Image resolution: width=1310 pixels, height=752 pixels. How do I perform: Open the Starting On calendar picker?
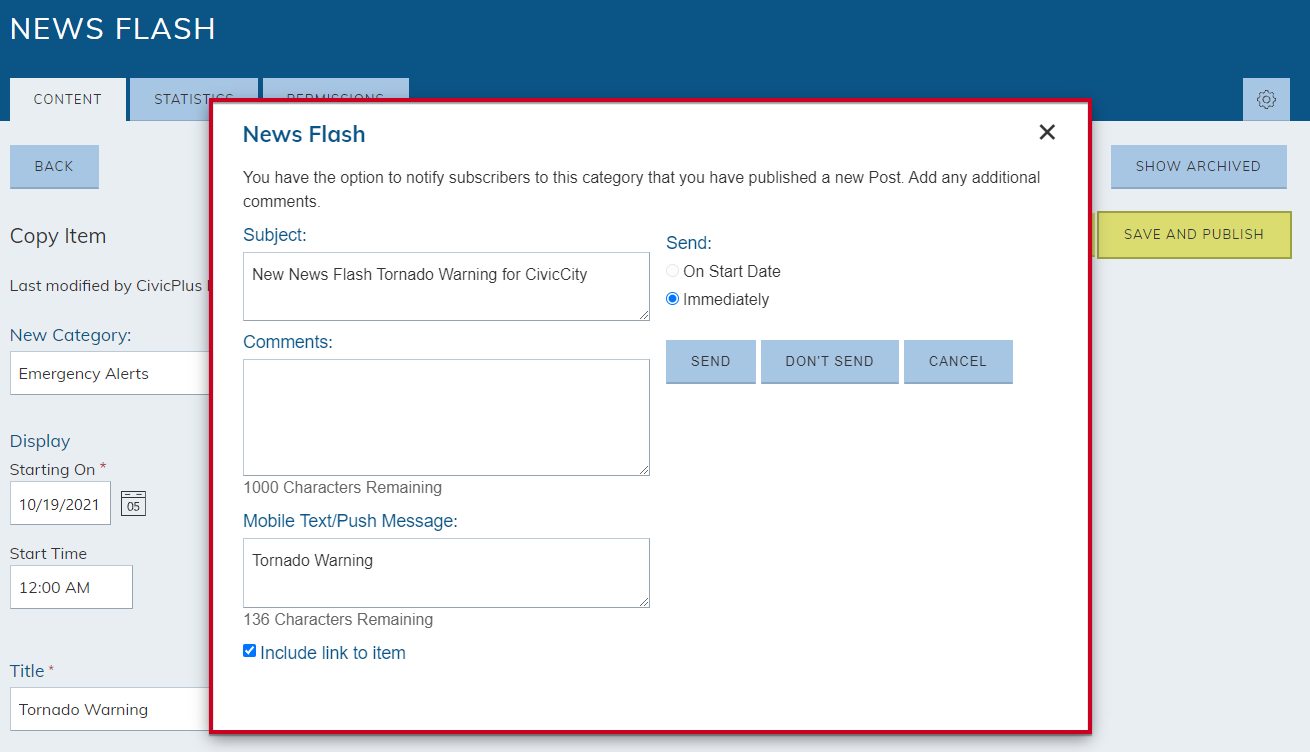coord(134,503)
